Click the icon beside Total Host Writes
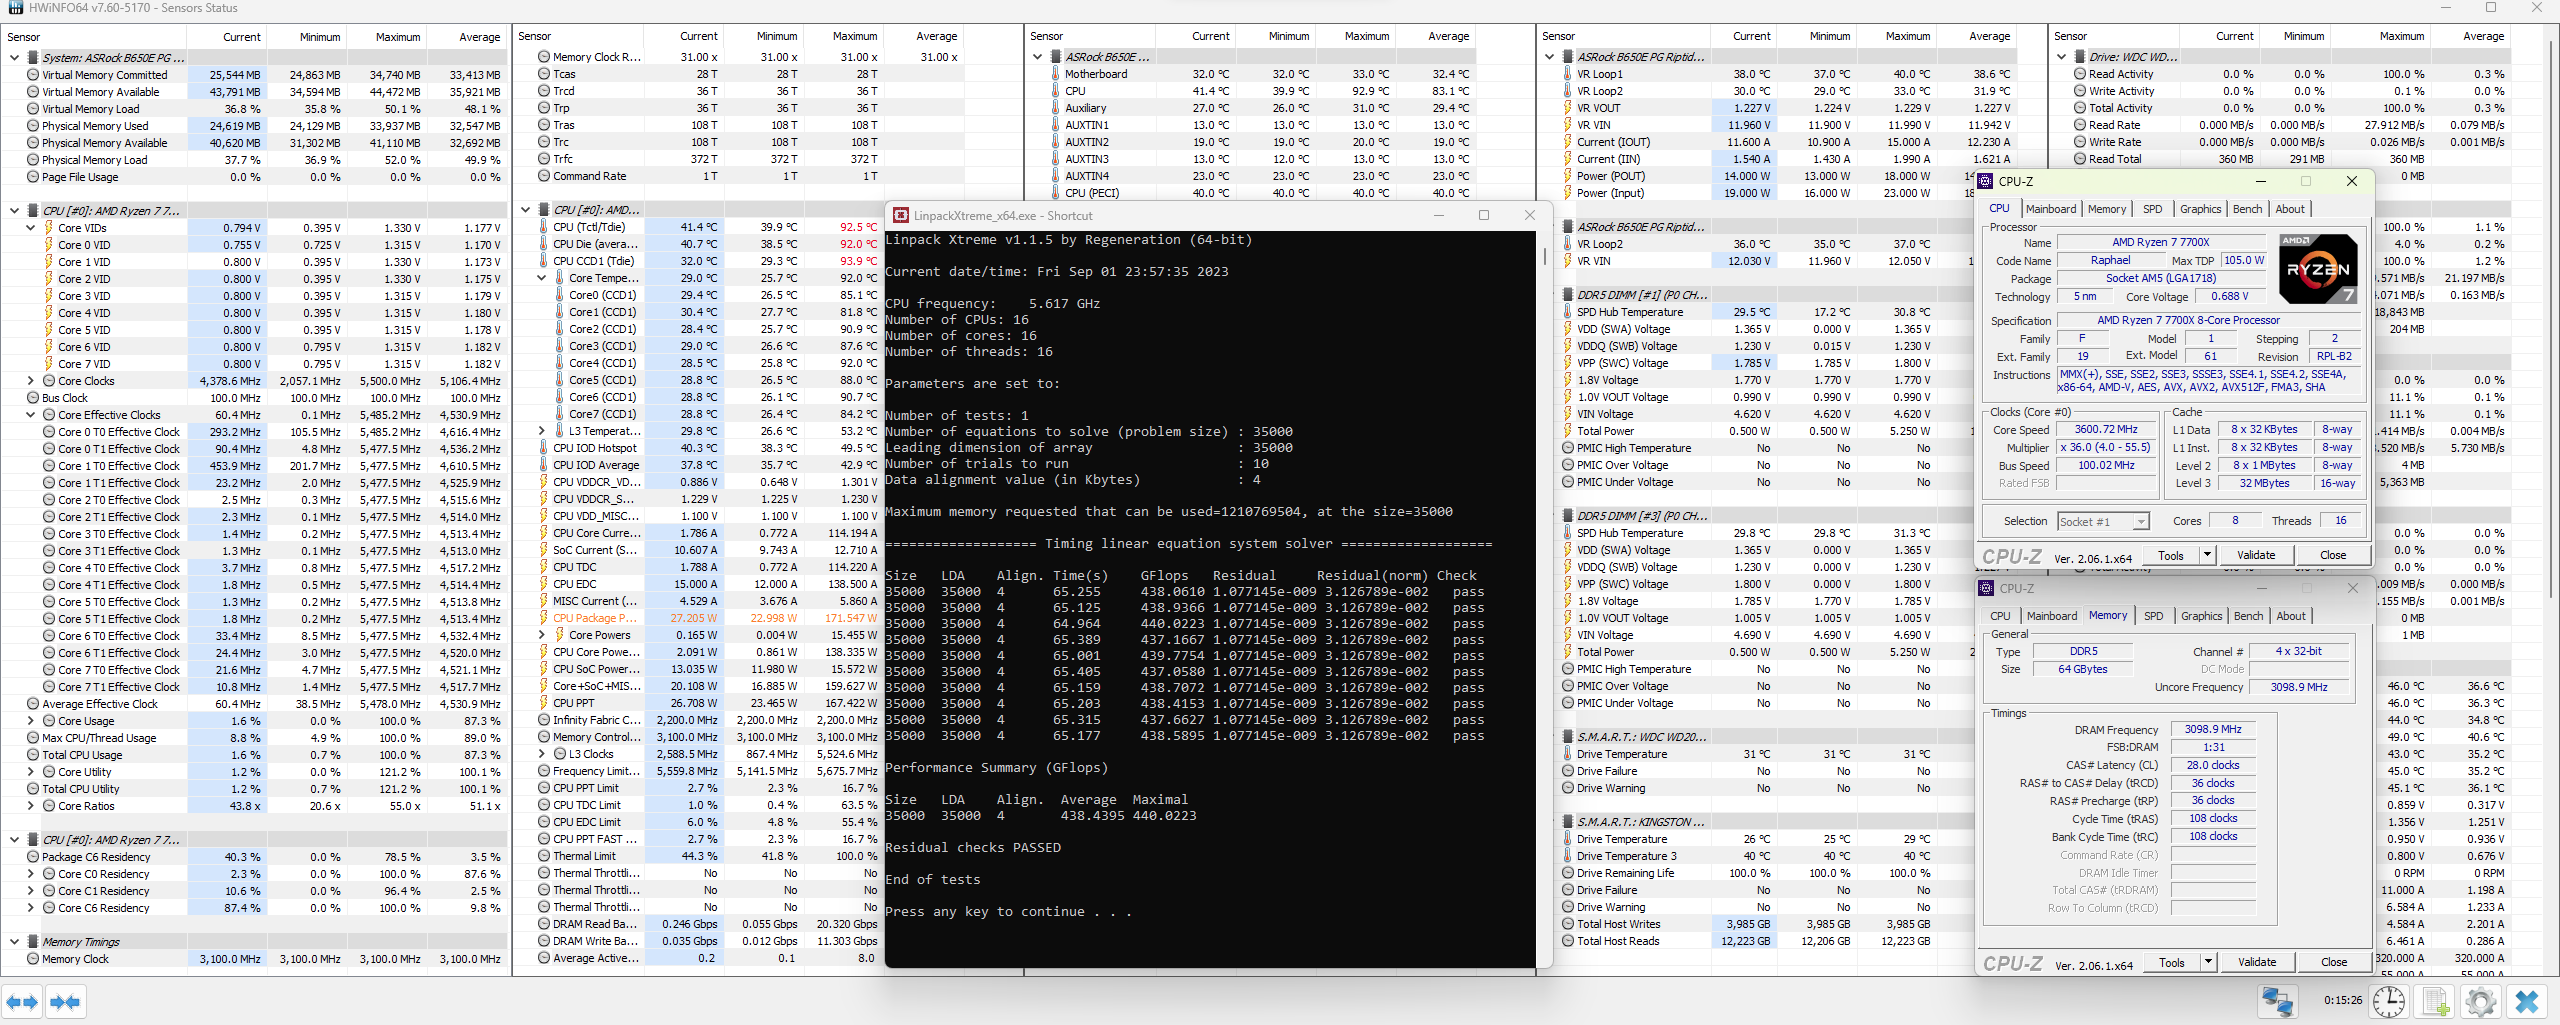The width and height of the screenshot is (2560, 1025). (x=1568, y=924)
